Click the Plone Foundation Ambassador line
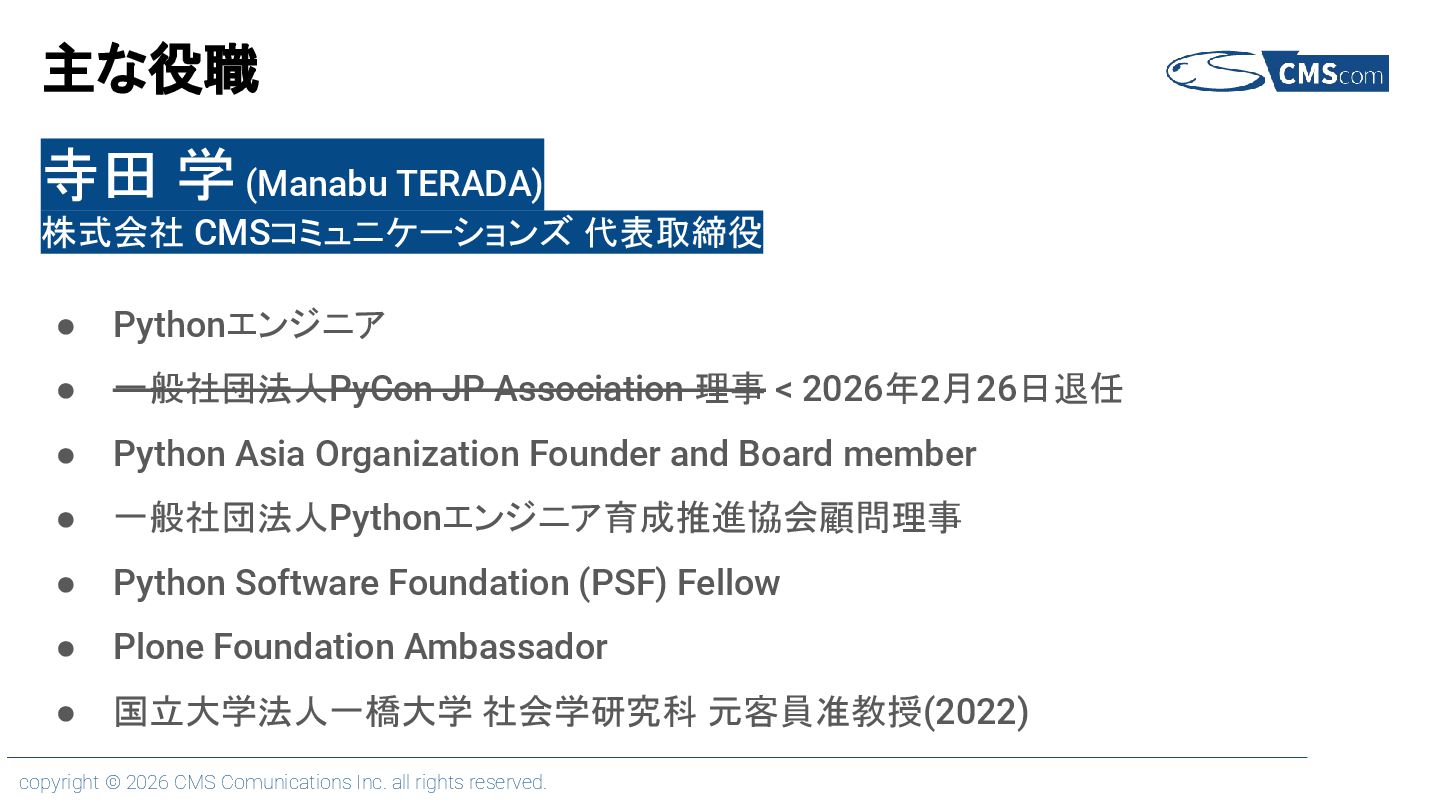Viewport: 1440px width, 810px height. (360, 647)
